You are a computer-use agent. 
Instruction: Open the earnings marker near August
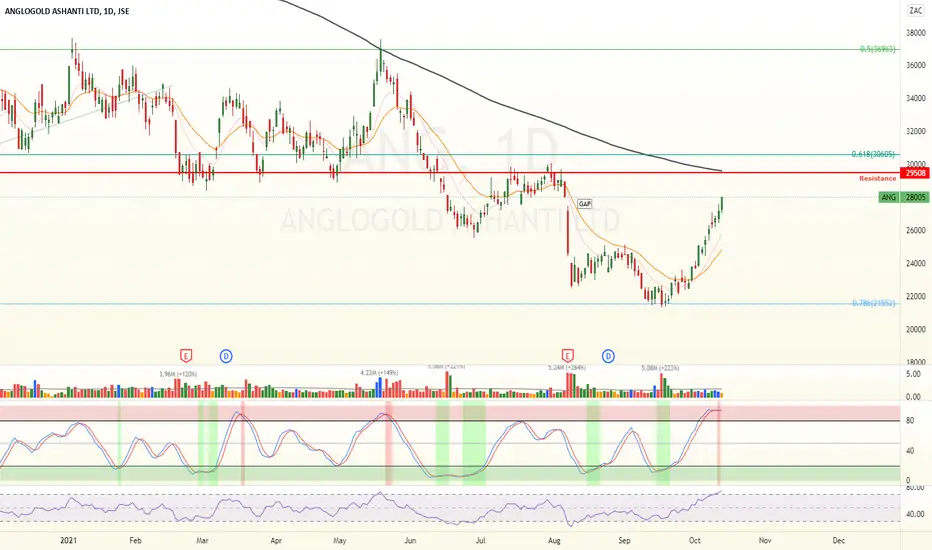[x=568, y=356]
